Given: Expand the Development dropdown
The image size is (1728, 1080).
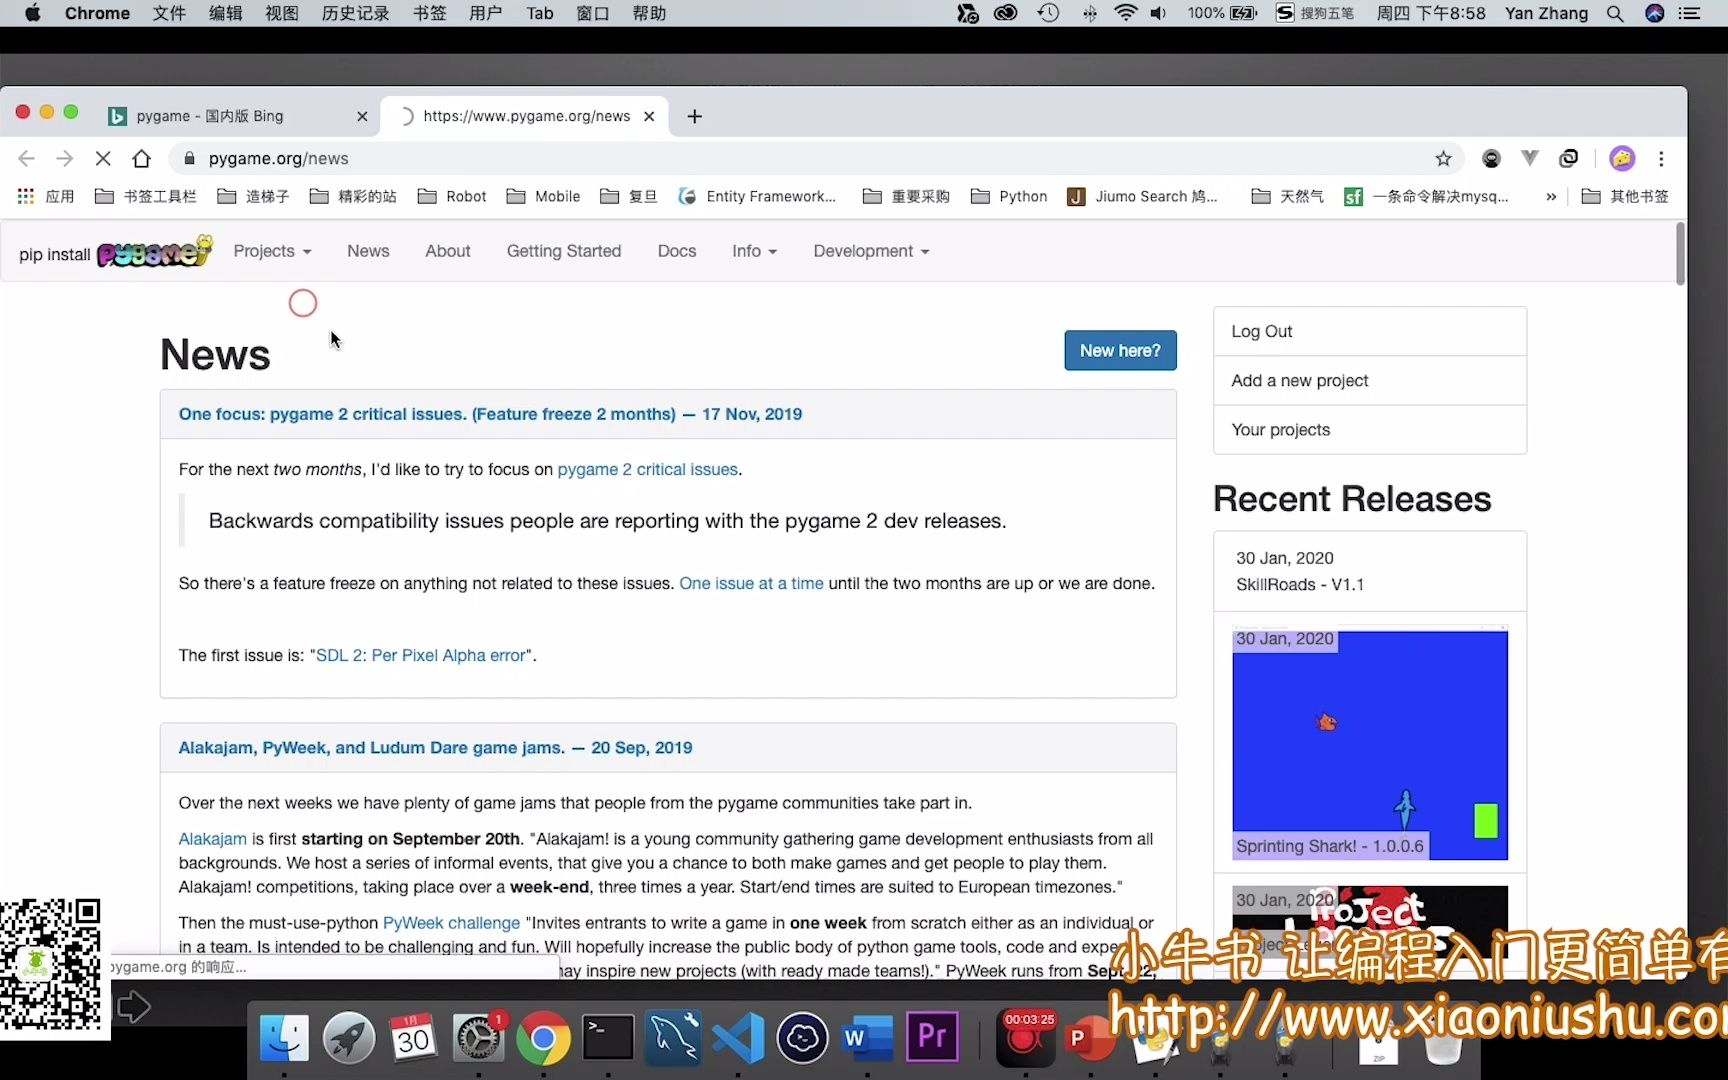Looking at the screenshot, I should tap(871, 251).
